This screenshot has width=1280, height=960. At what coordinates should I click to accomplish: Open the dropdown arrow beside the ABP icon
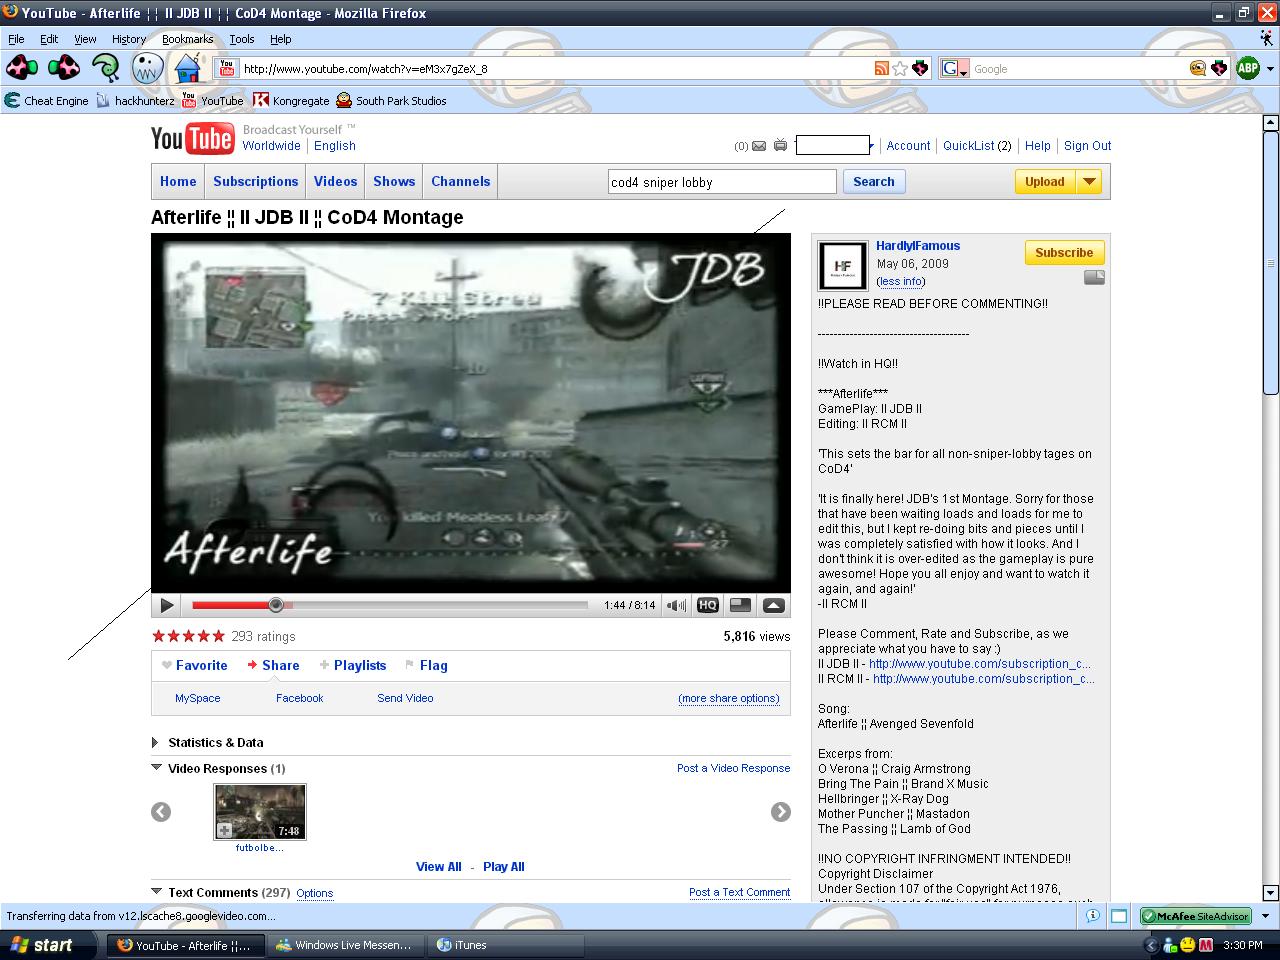click(1270, 69)
